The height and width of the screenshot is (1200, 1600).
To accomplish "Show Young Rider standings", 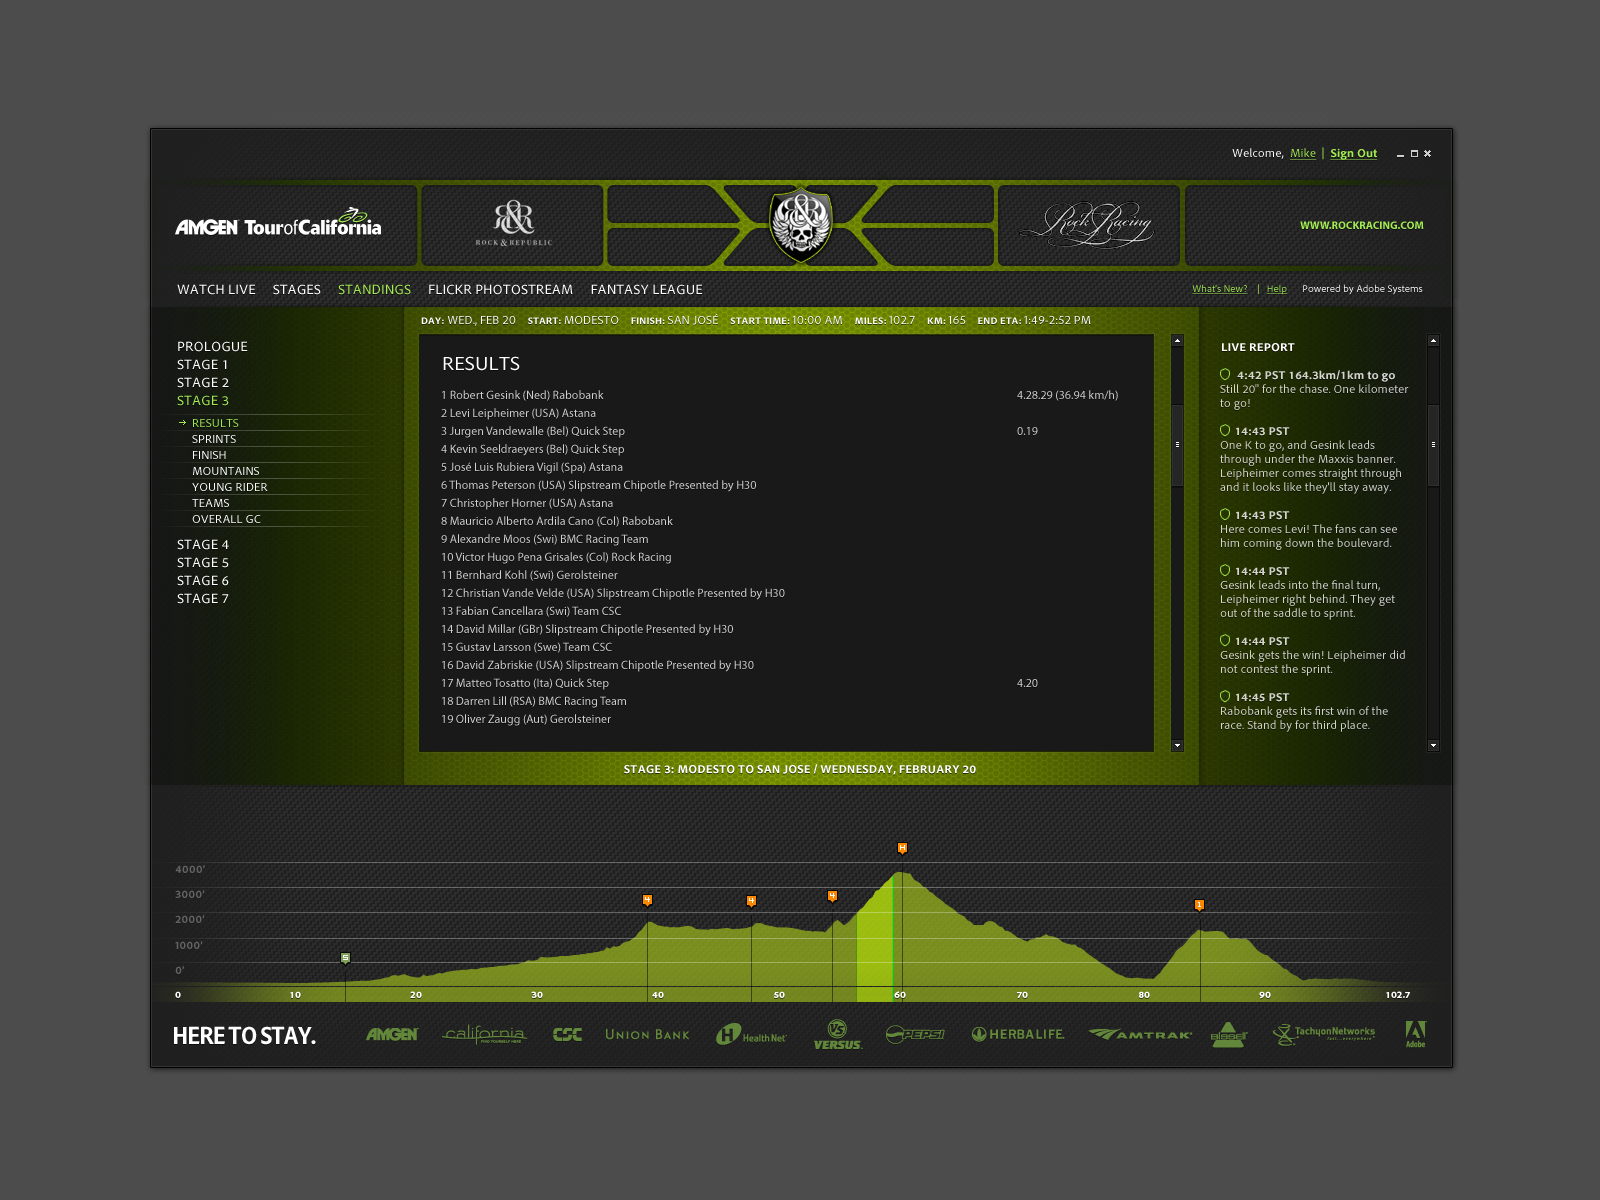I will pyautogui.click(x=230, y=487).
